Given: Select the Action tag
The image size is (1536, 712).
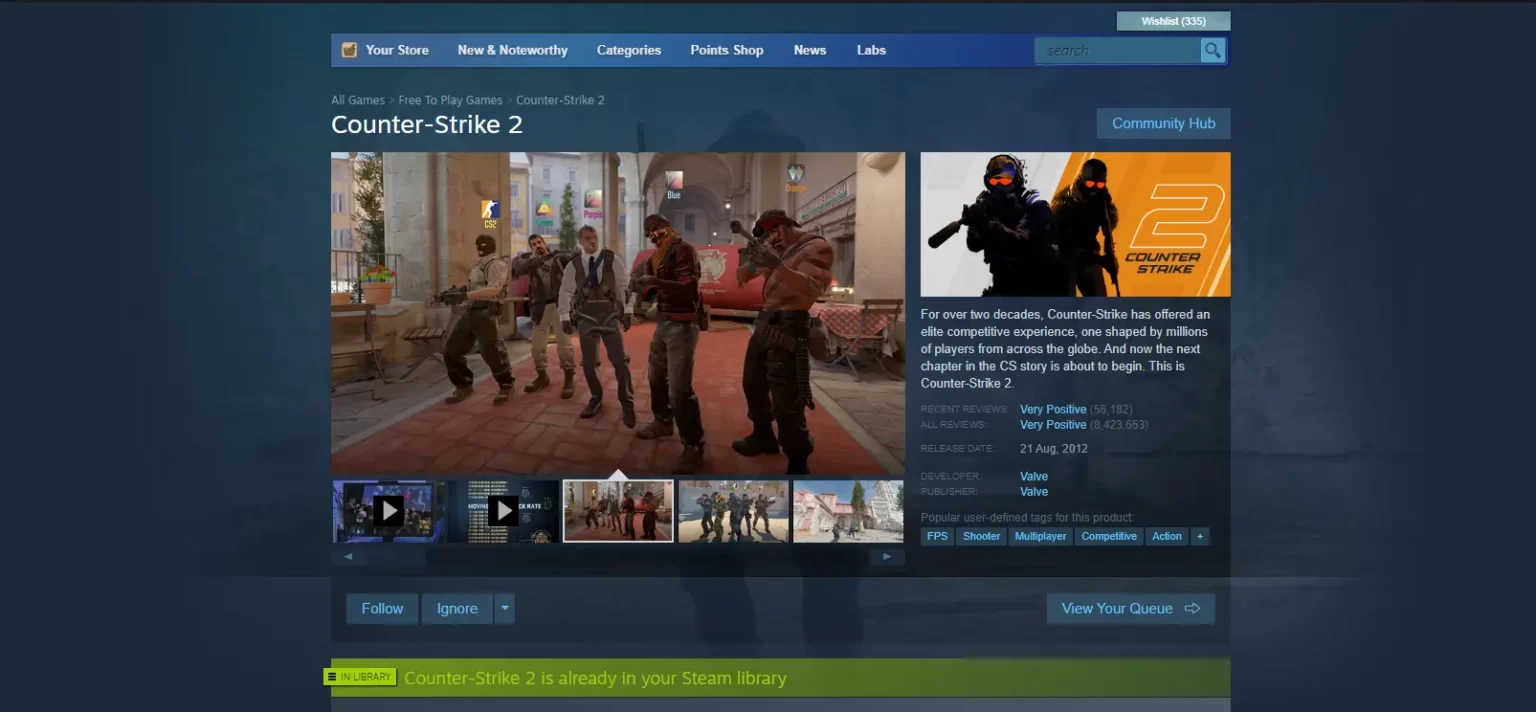Looking at the screenshot, I should (1167, 537).
